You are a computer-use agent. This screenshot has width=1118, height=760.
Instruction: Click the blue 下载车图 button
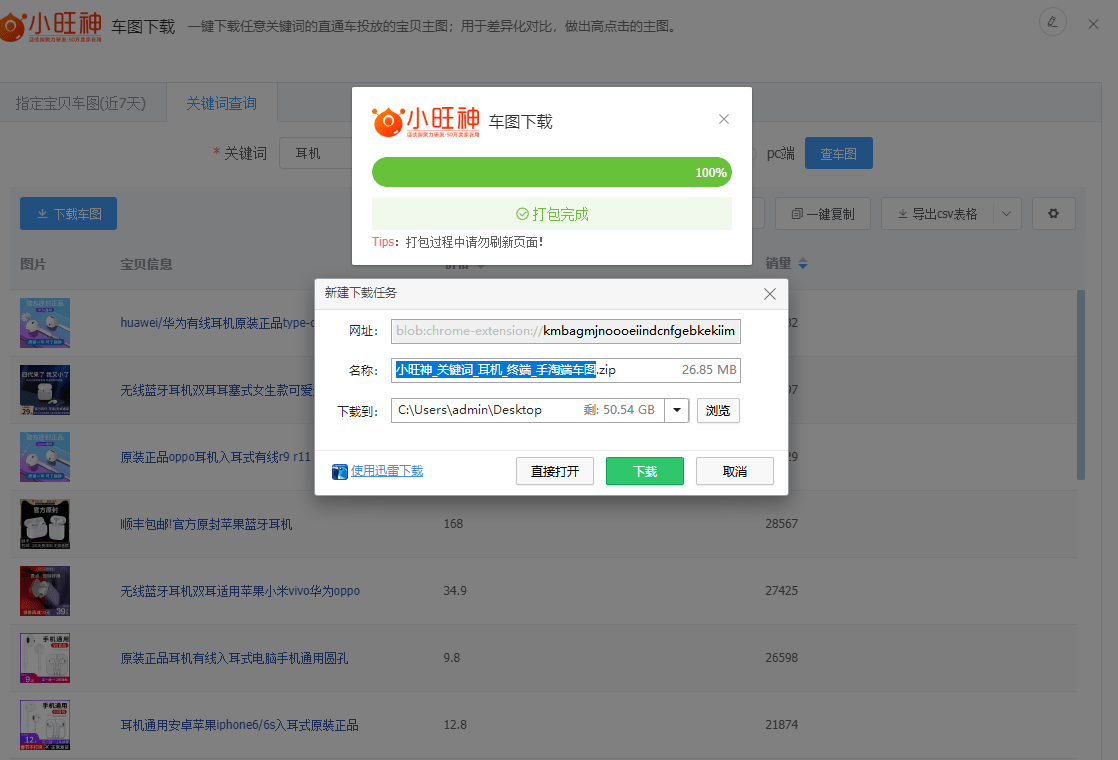click(68, 214)
